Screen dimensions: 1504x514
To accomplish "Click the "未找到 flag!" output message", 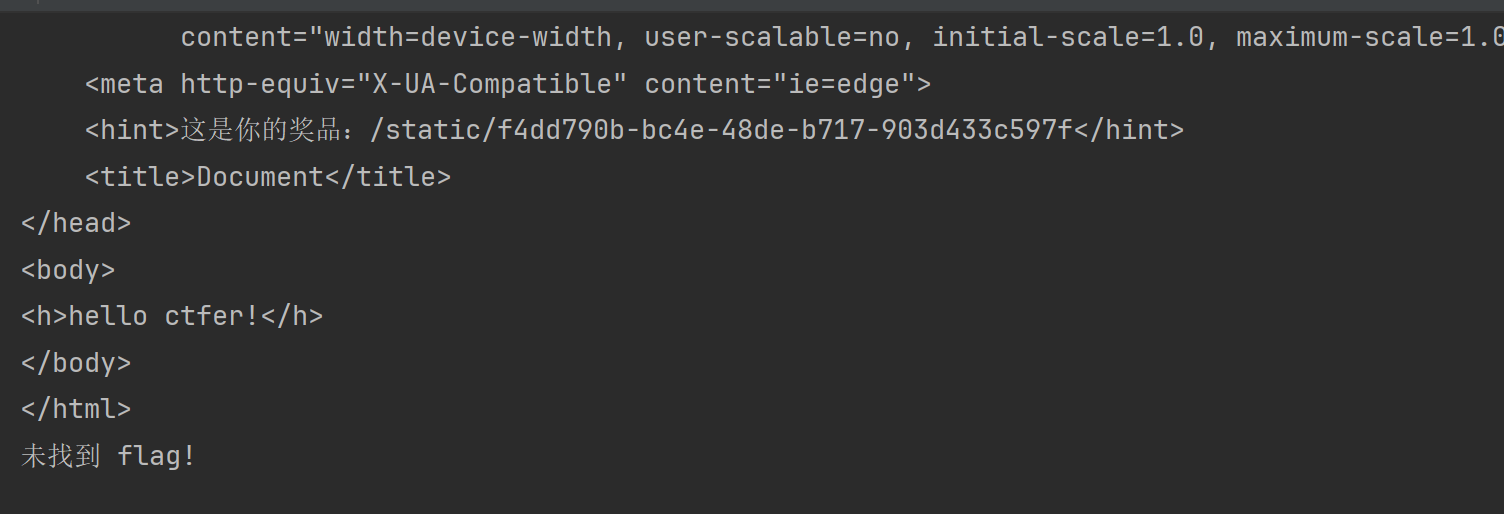I will tap(108, 456).
